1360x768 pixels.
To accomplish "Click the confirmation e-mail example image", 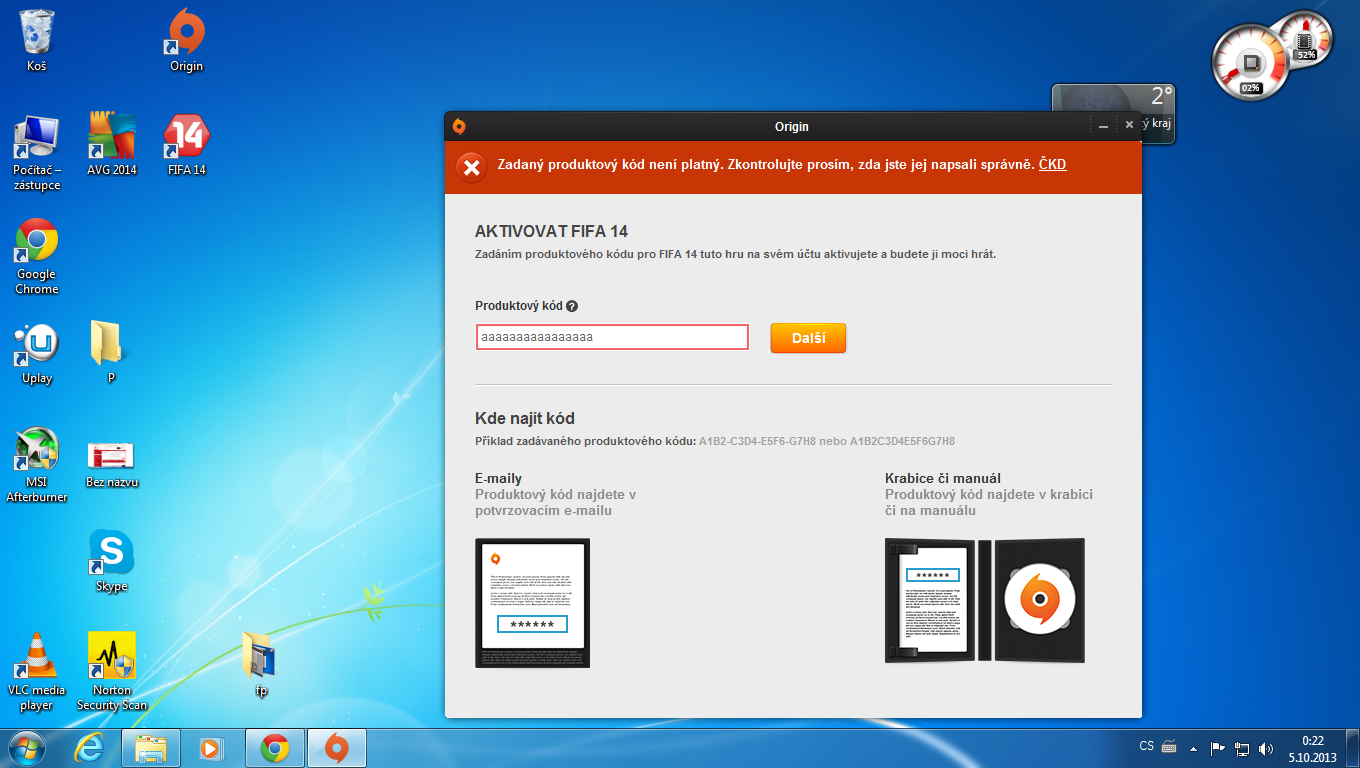I will [x=532, y=603].
